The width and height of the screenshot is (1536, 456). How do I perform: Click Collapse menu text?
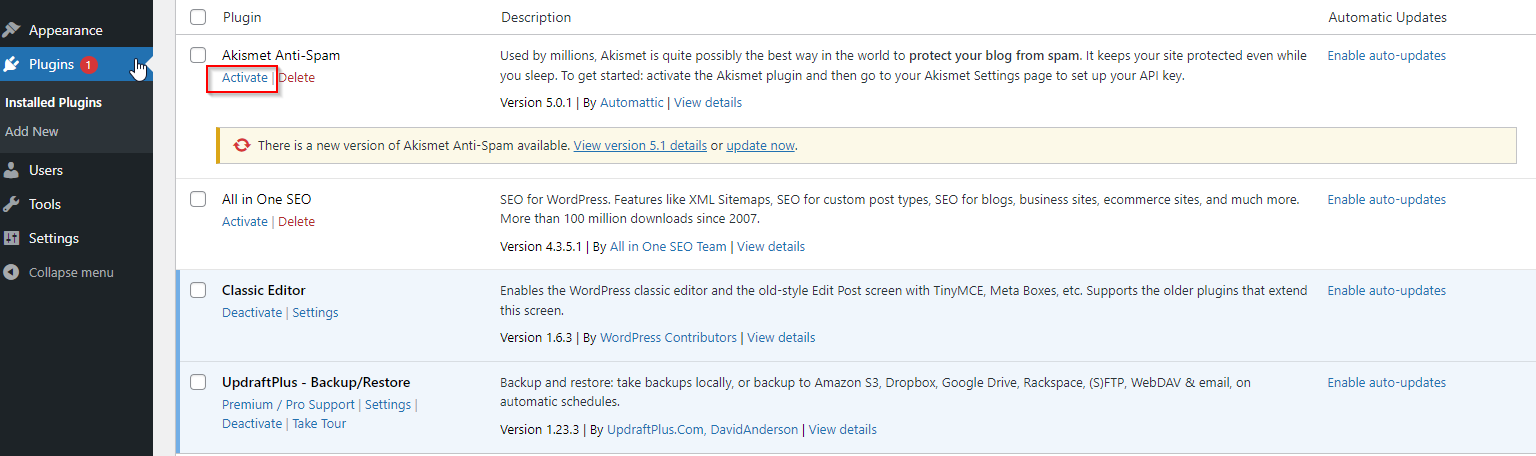[71, 272]
